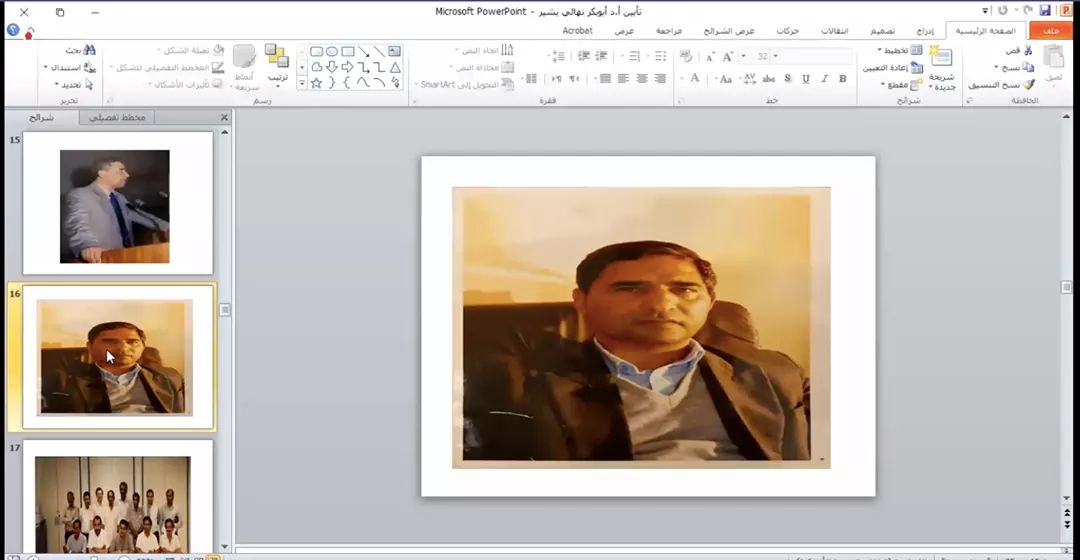This screenshot has width=1080, height=560.
Task: Open the Outline (مخطط تفصيلي) pane tab
Action: (117, 118)
